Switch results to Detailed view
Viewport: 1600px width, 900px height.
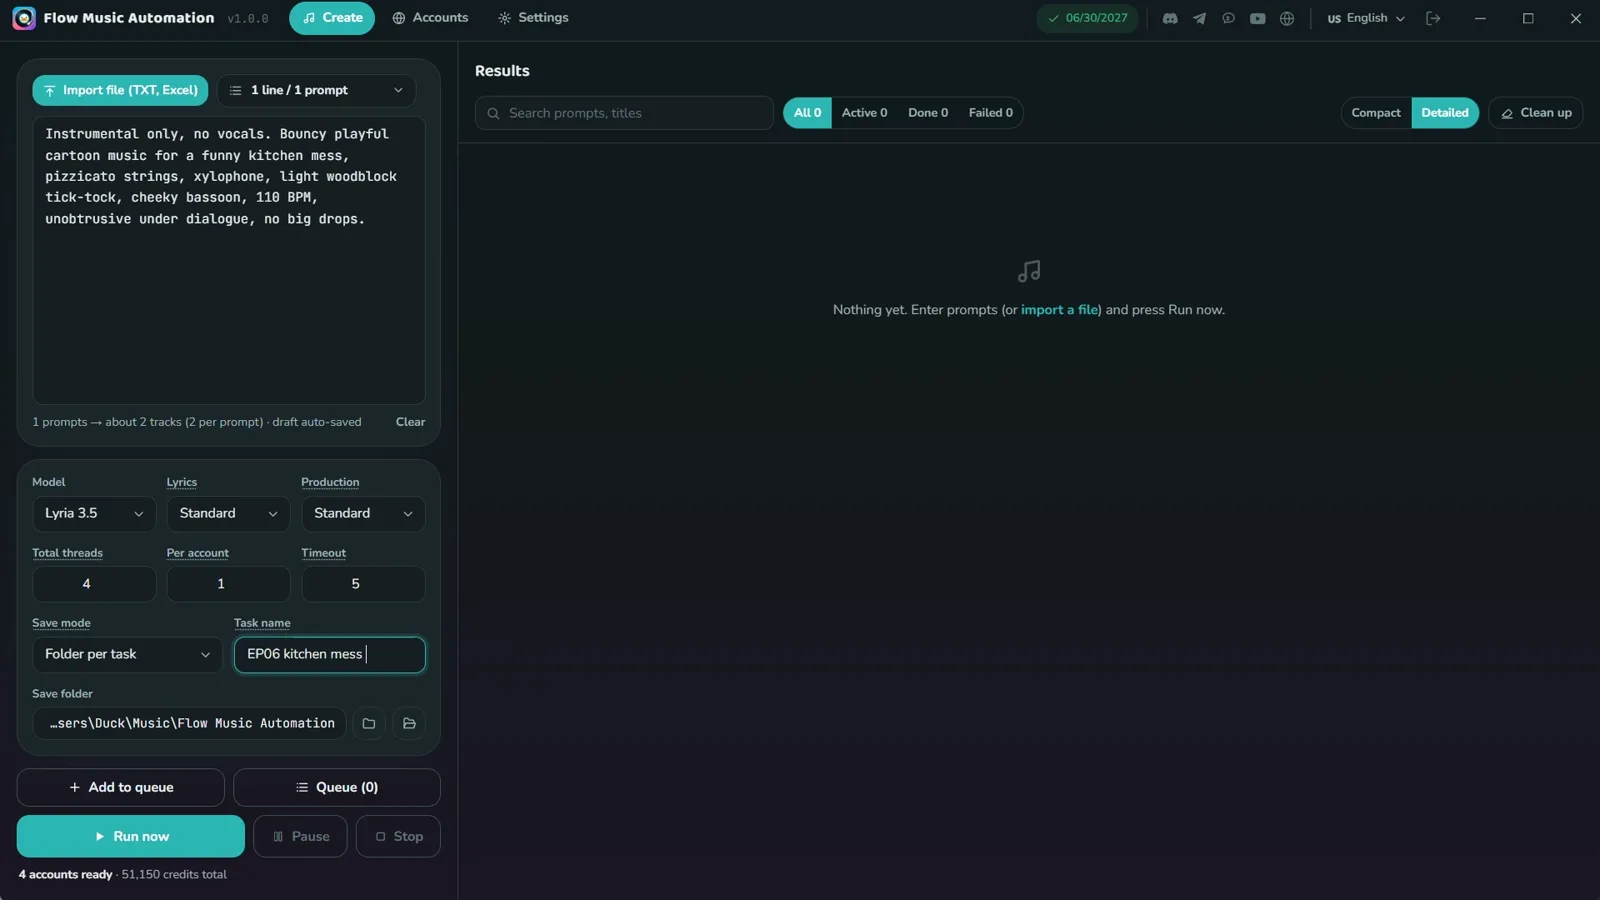1445,113
